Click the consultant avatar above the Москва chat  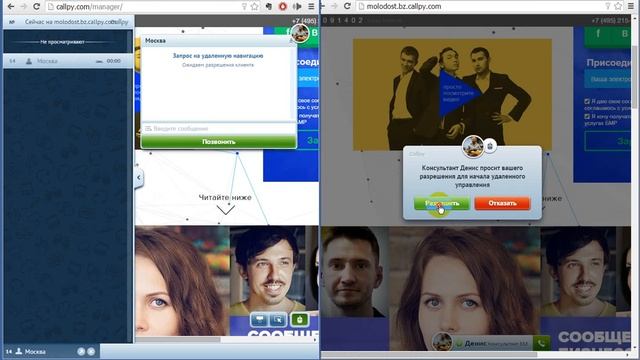(x=300, y=33)
